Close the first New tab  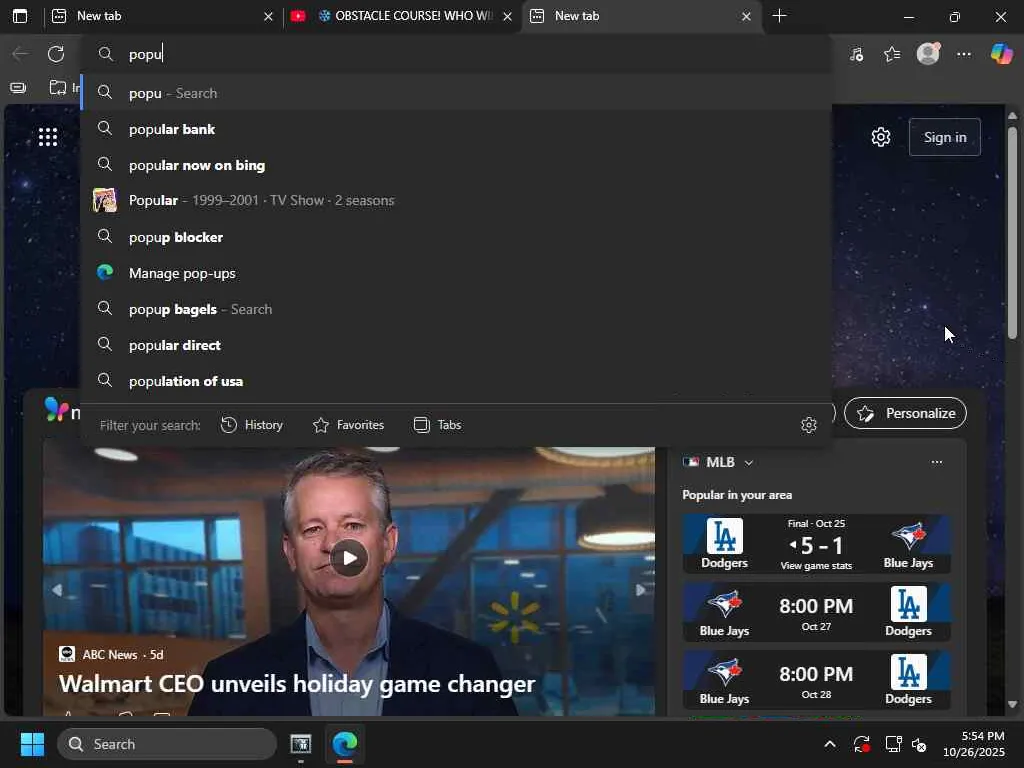(x=268, y=16)
